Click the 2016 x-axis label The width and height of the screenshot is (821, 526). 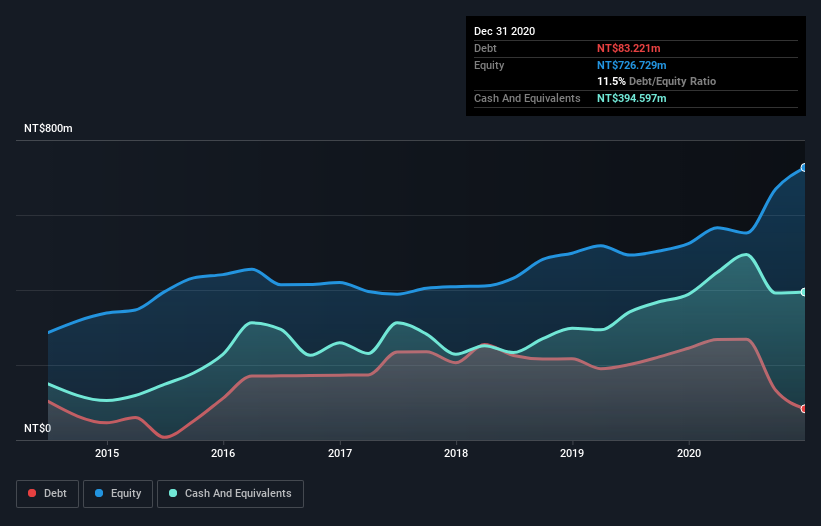click(223, 453)
